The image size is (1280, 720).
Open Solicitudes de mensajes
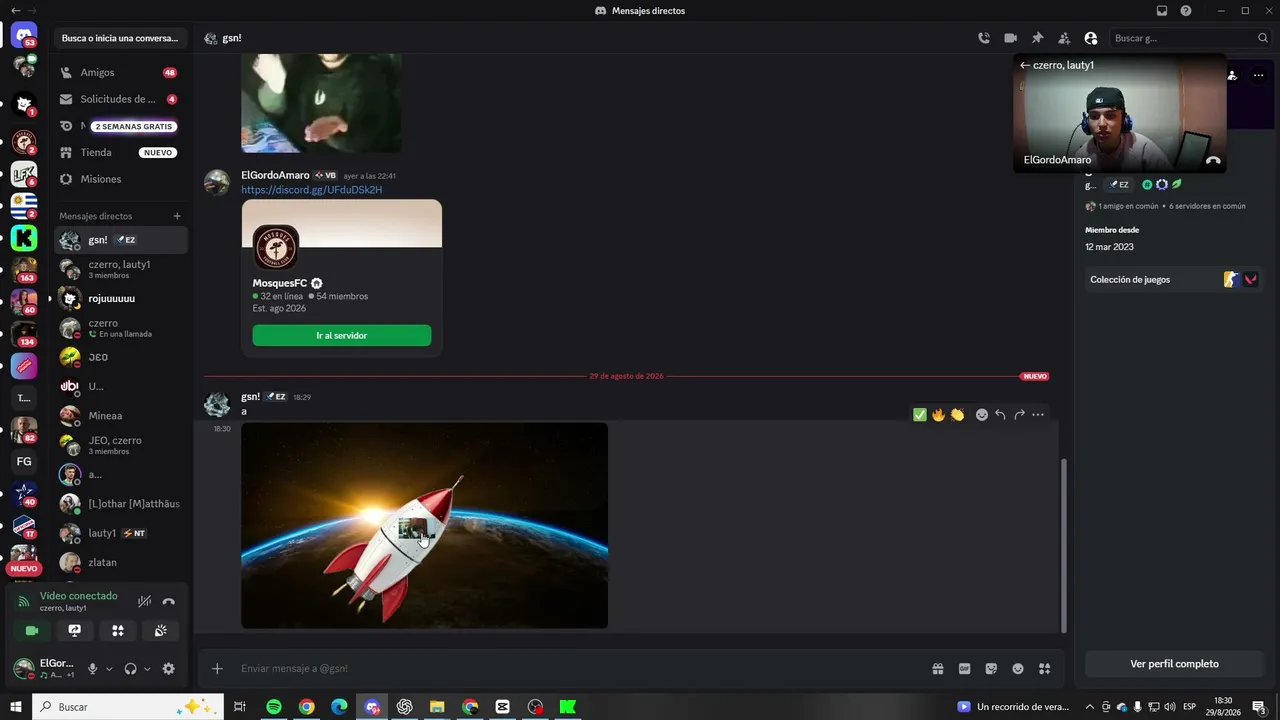point(120,99)
